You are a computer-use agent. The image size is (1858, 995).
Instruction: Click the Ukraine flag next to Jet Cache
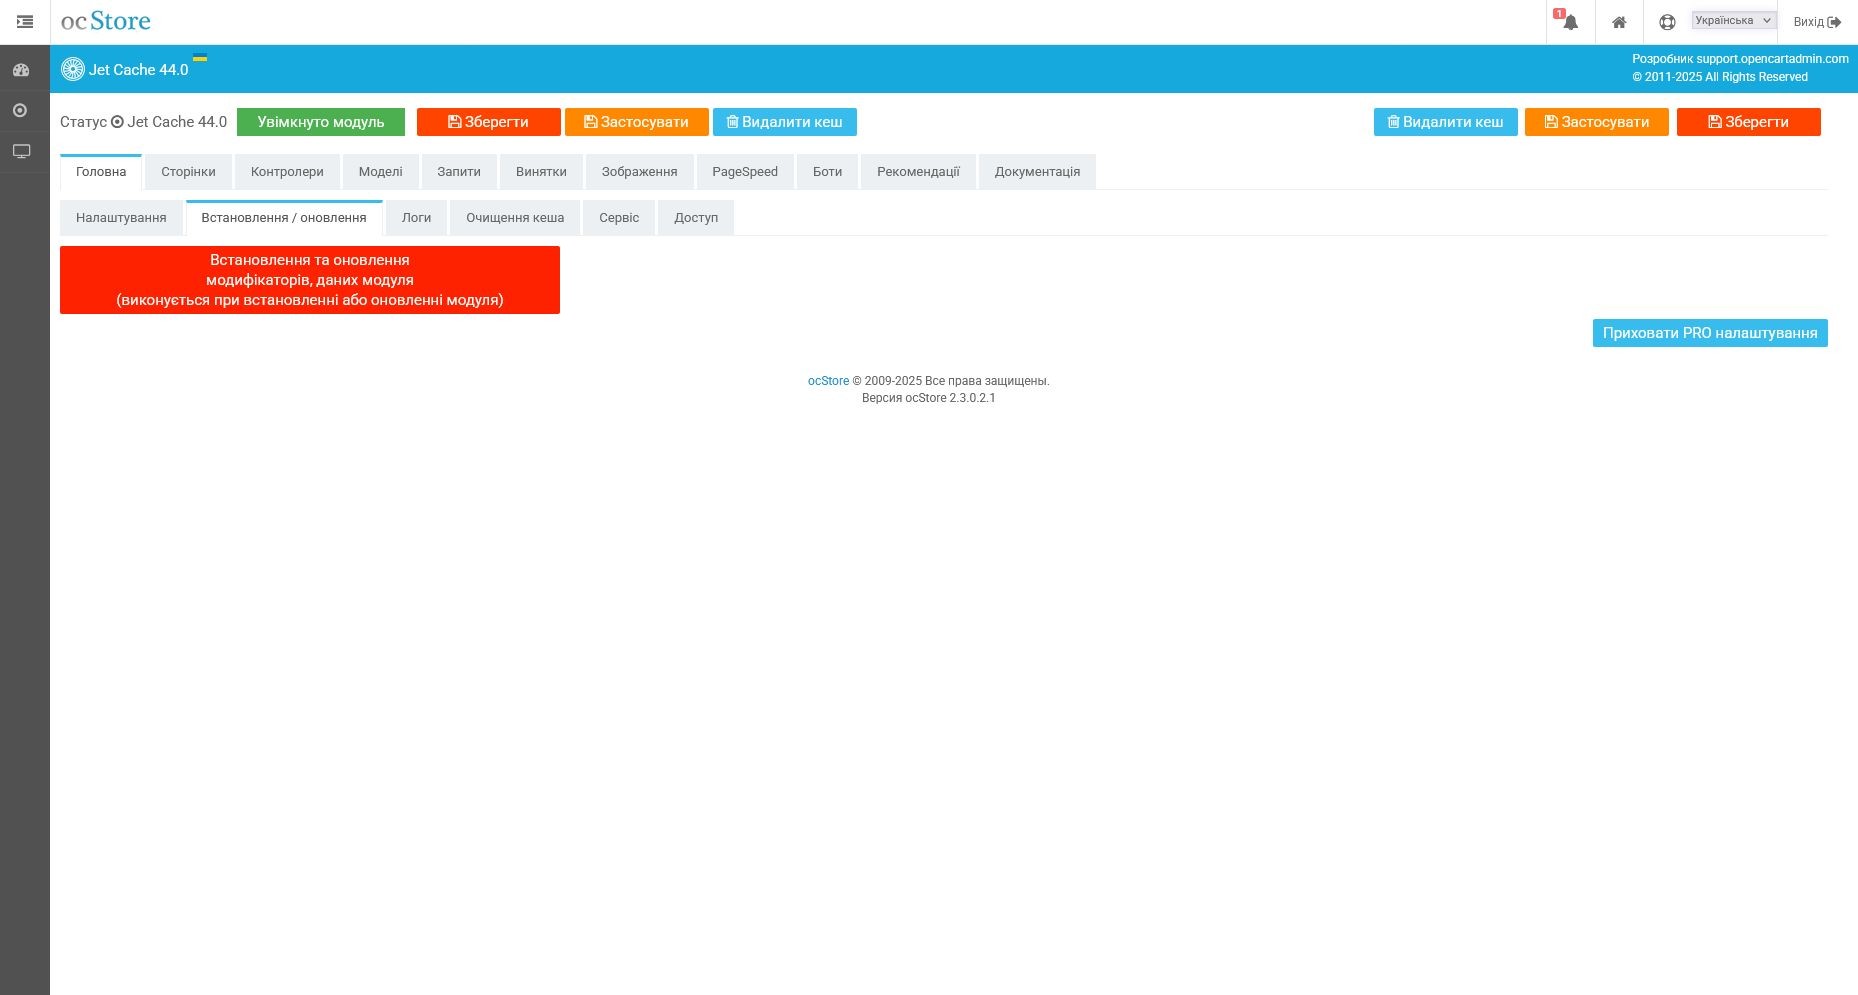(x=202, y=58)
